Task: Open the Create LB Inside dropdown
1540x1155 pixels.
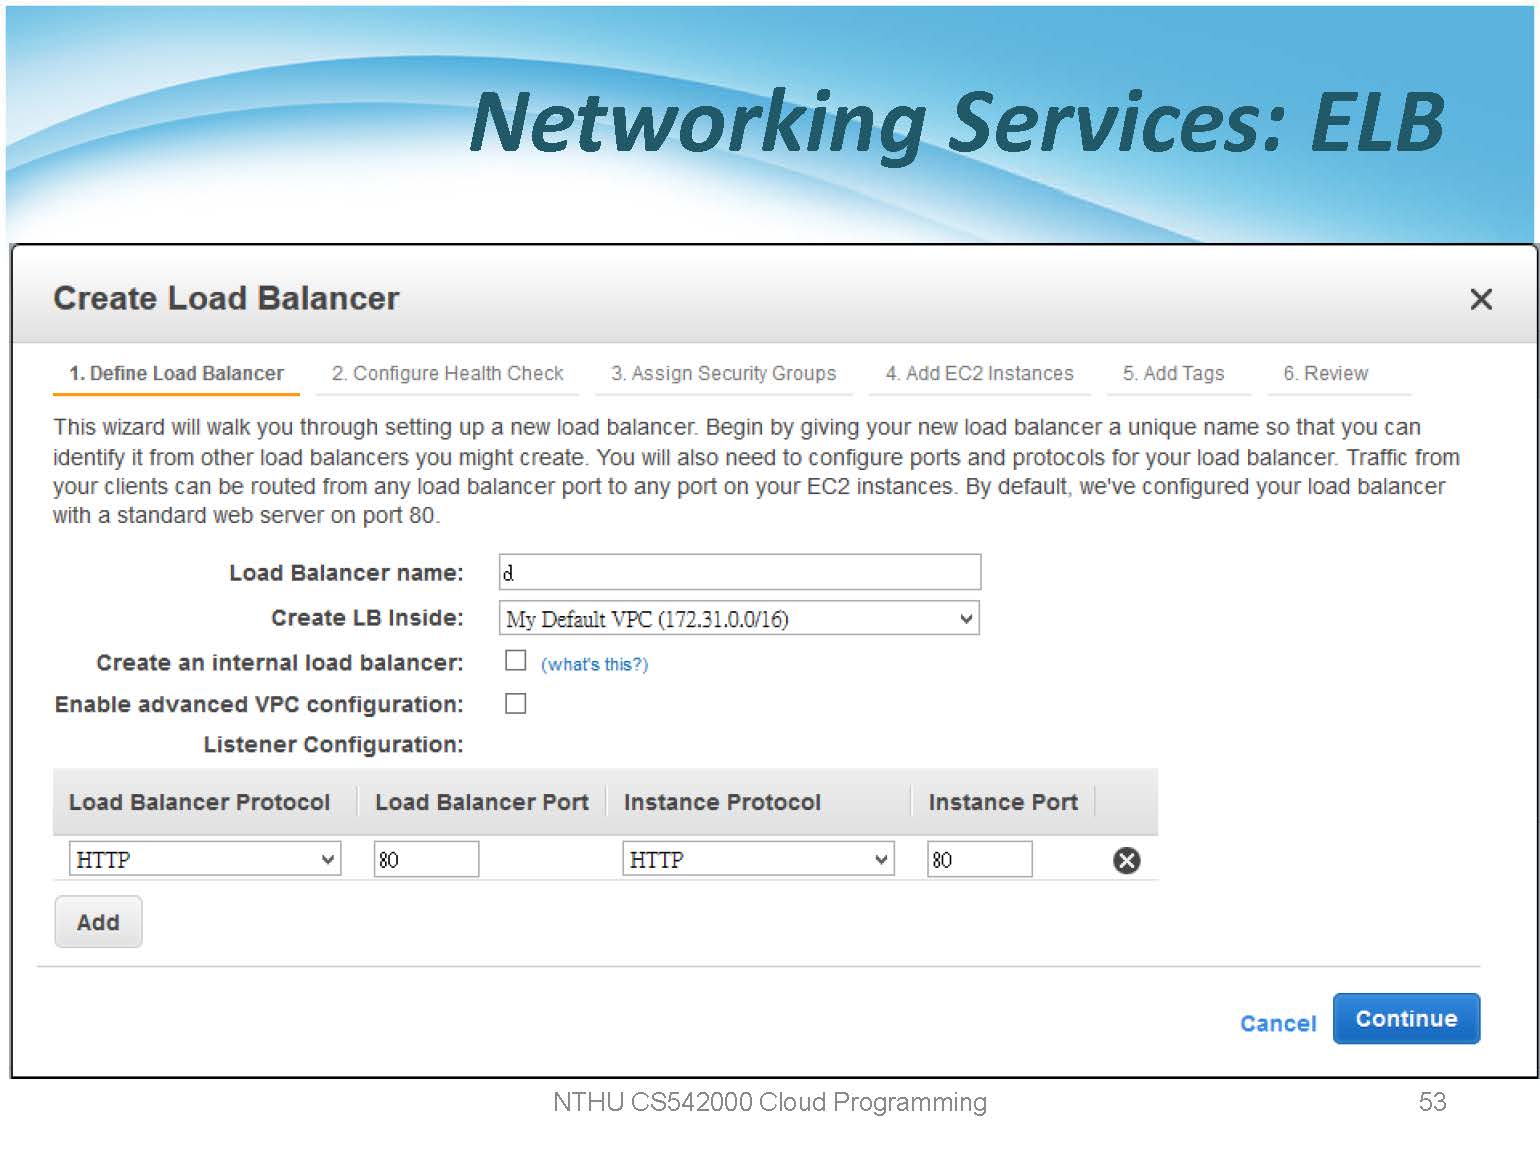Action: (x=738, y=619)
